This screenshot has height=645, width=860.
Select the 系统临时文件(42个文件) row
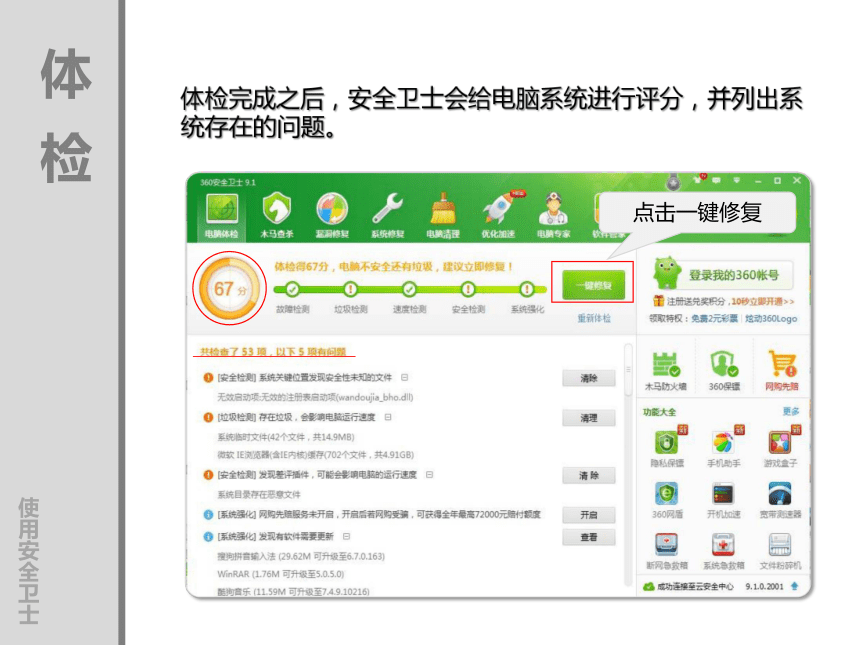pos(286,437)
